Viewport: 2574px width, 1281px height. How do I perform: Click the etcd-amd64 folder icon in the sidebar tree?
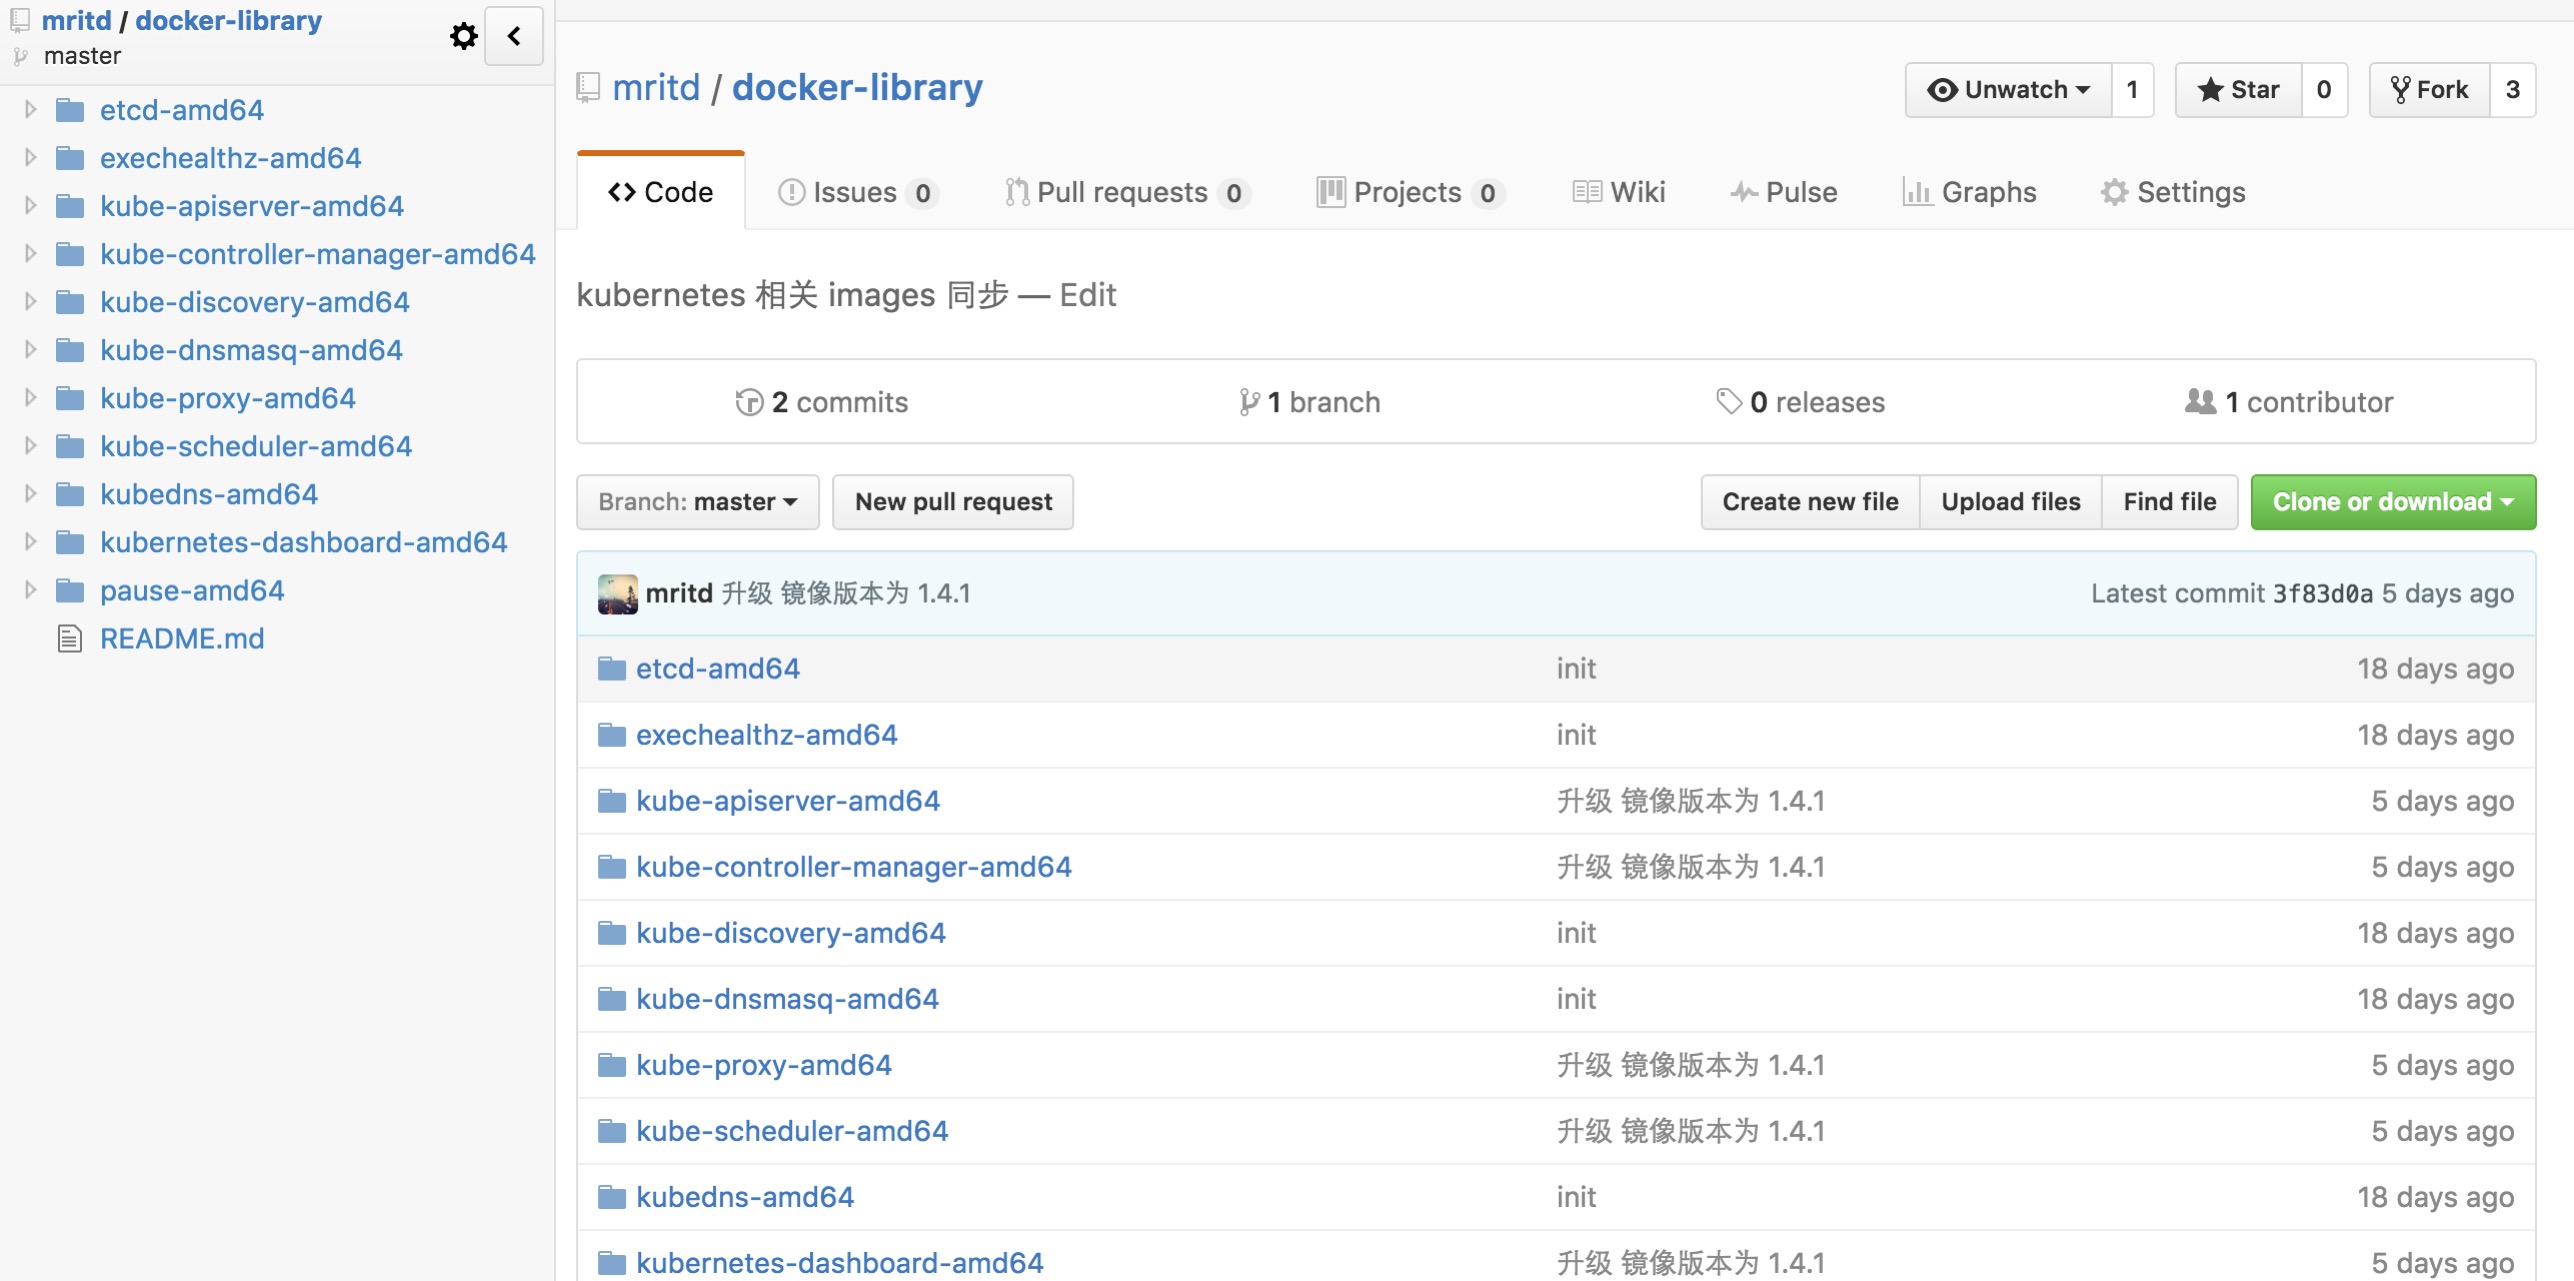(x=70, y=109)
